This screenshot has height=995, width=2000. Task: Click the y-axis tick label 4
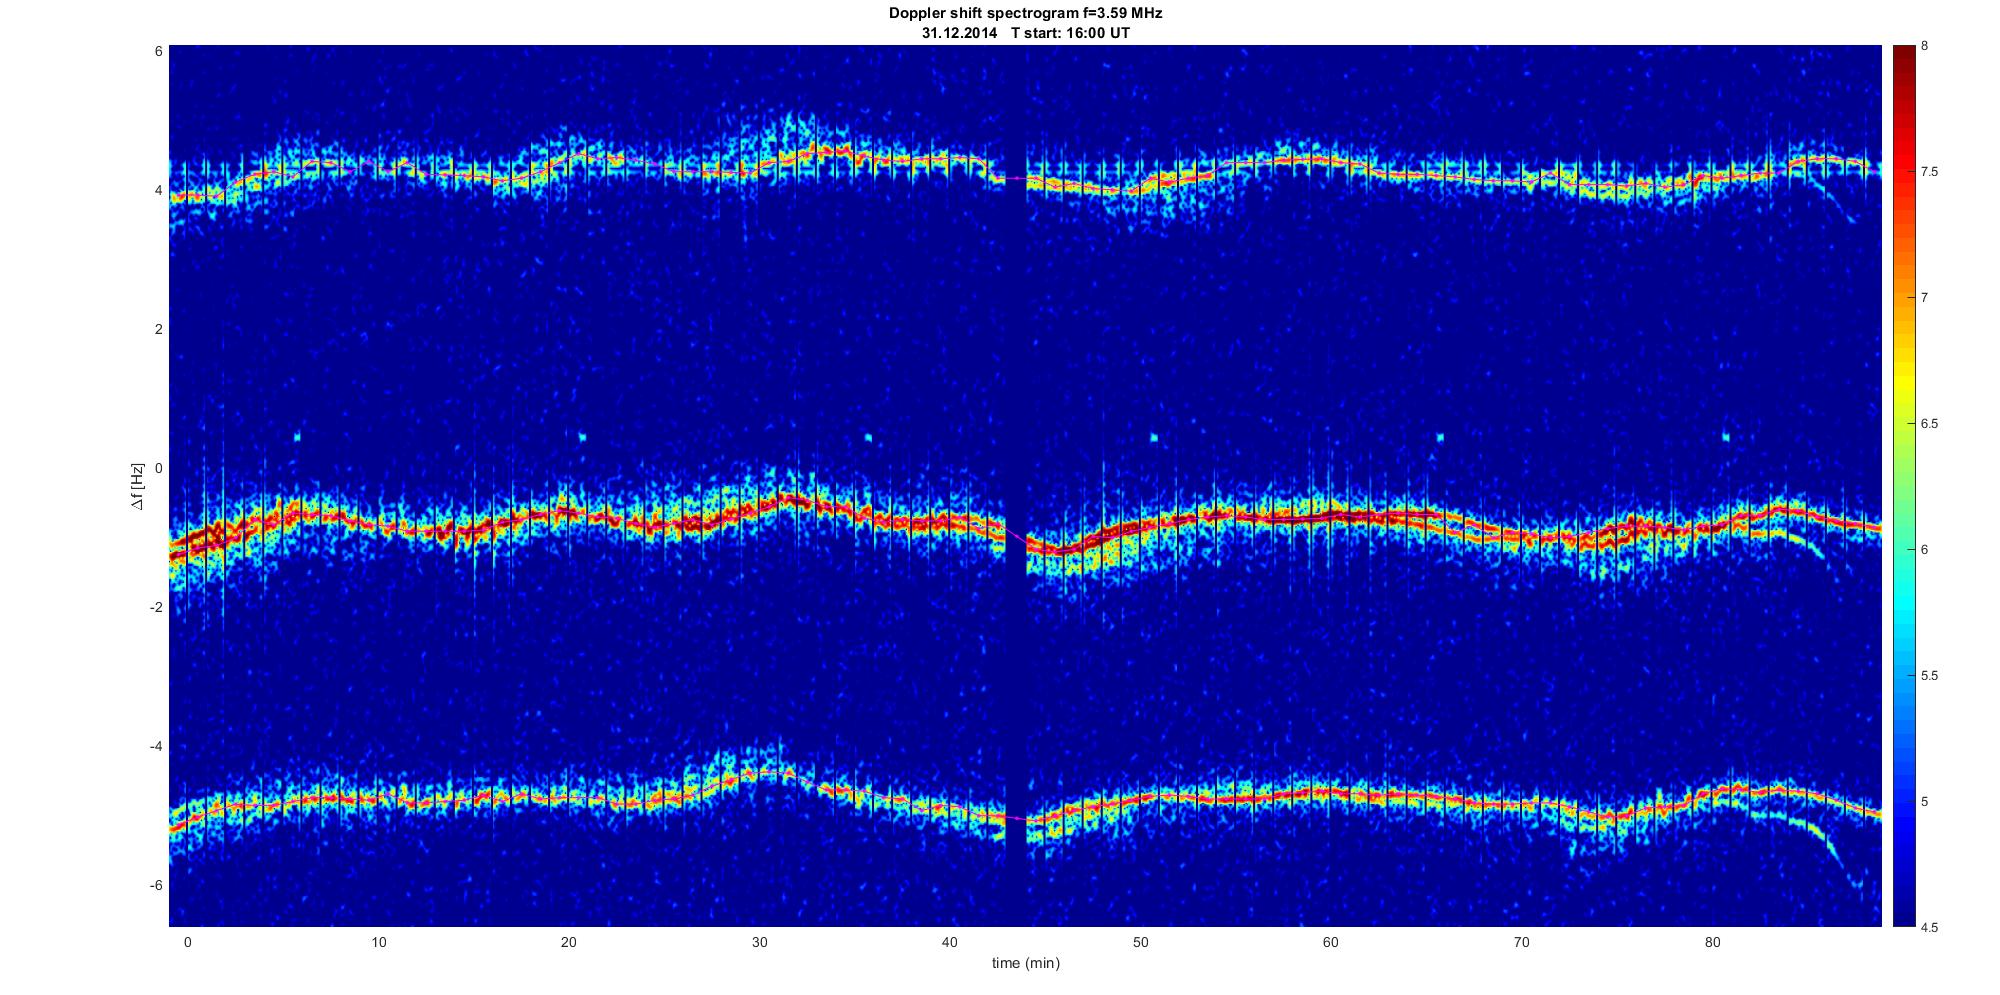(158, 190)
